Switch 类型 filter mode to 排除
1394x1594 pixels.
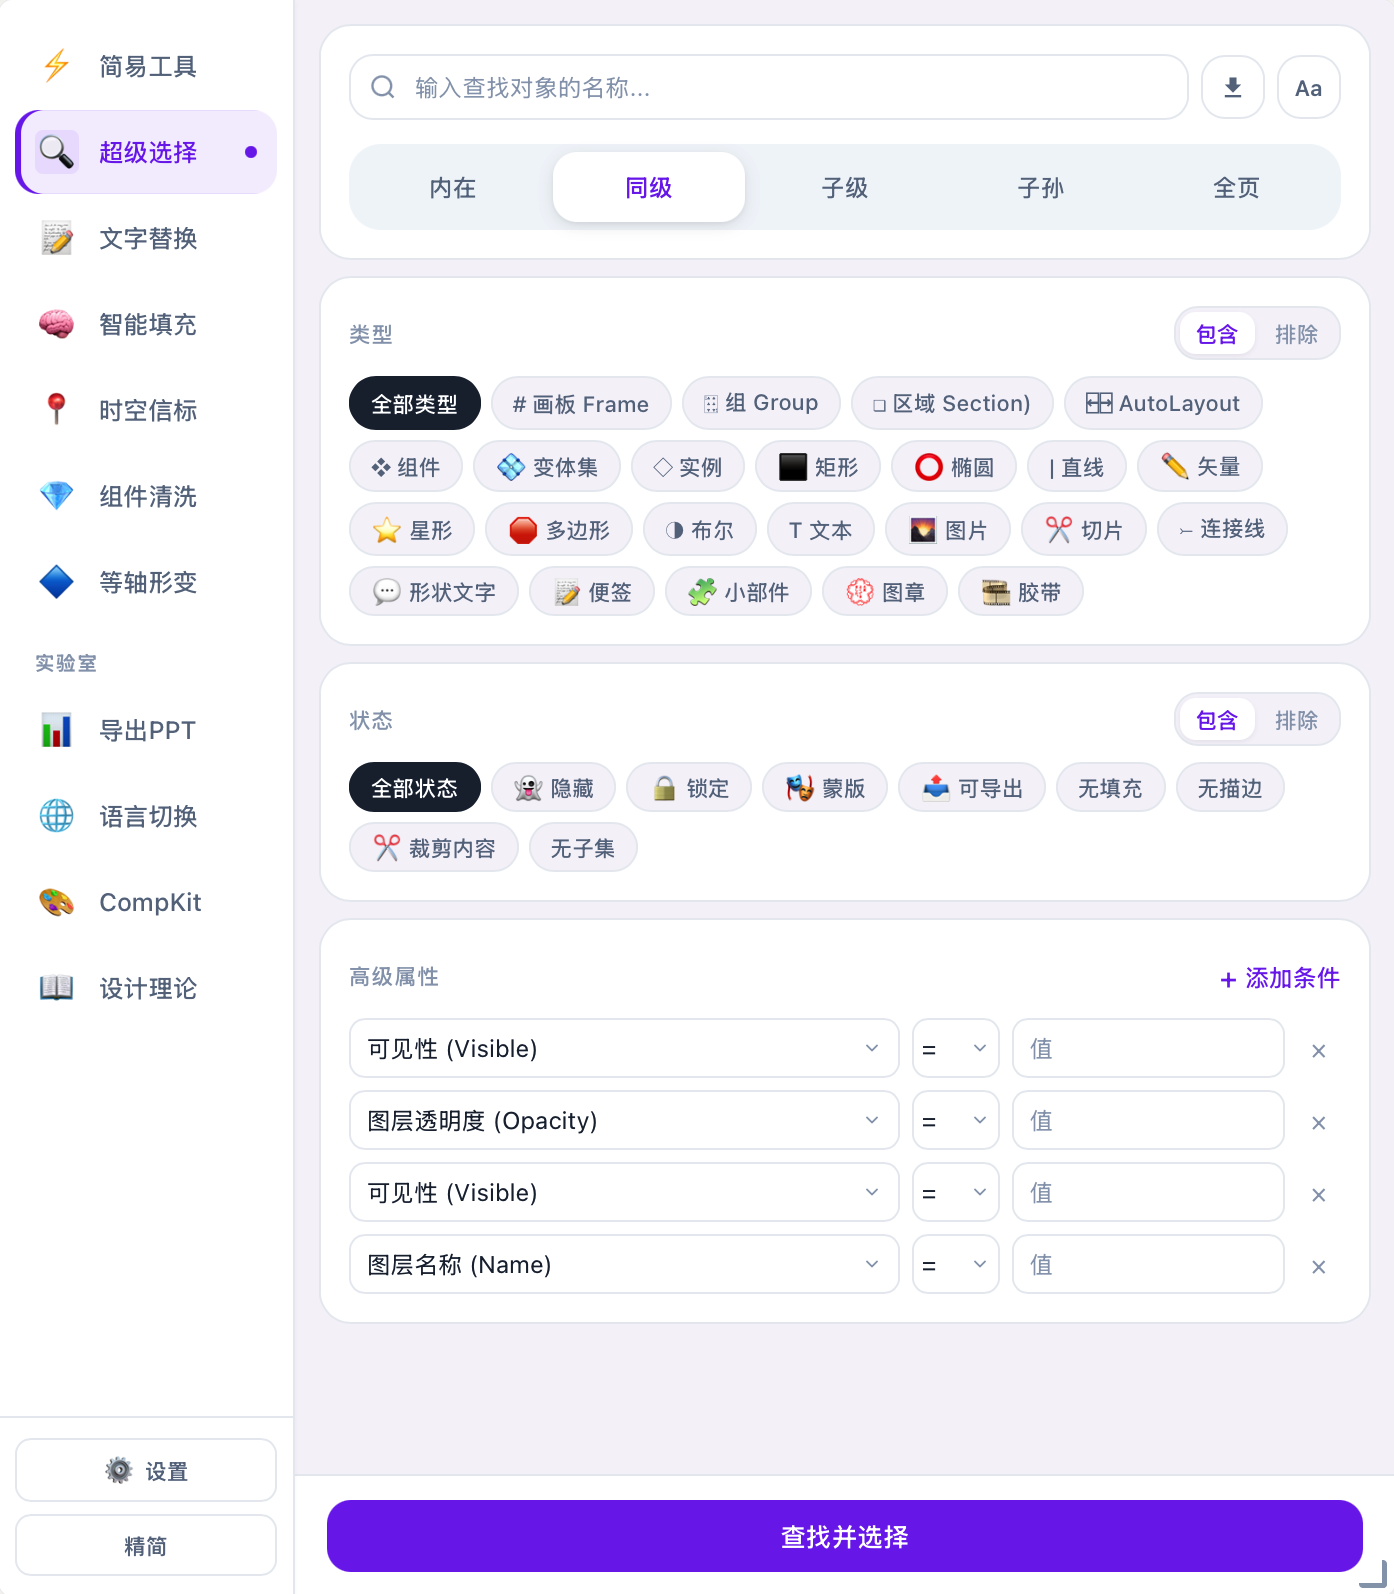tap(1296, 334)
